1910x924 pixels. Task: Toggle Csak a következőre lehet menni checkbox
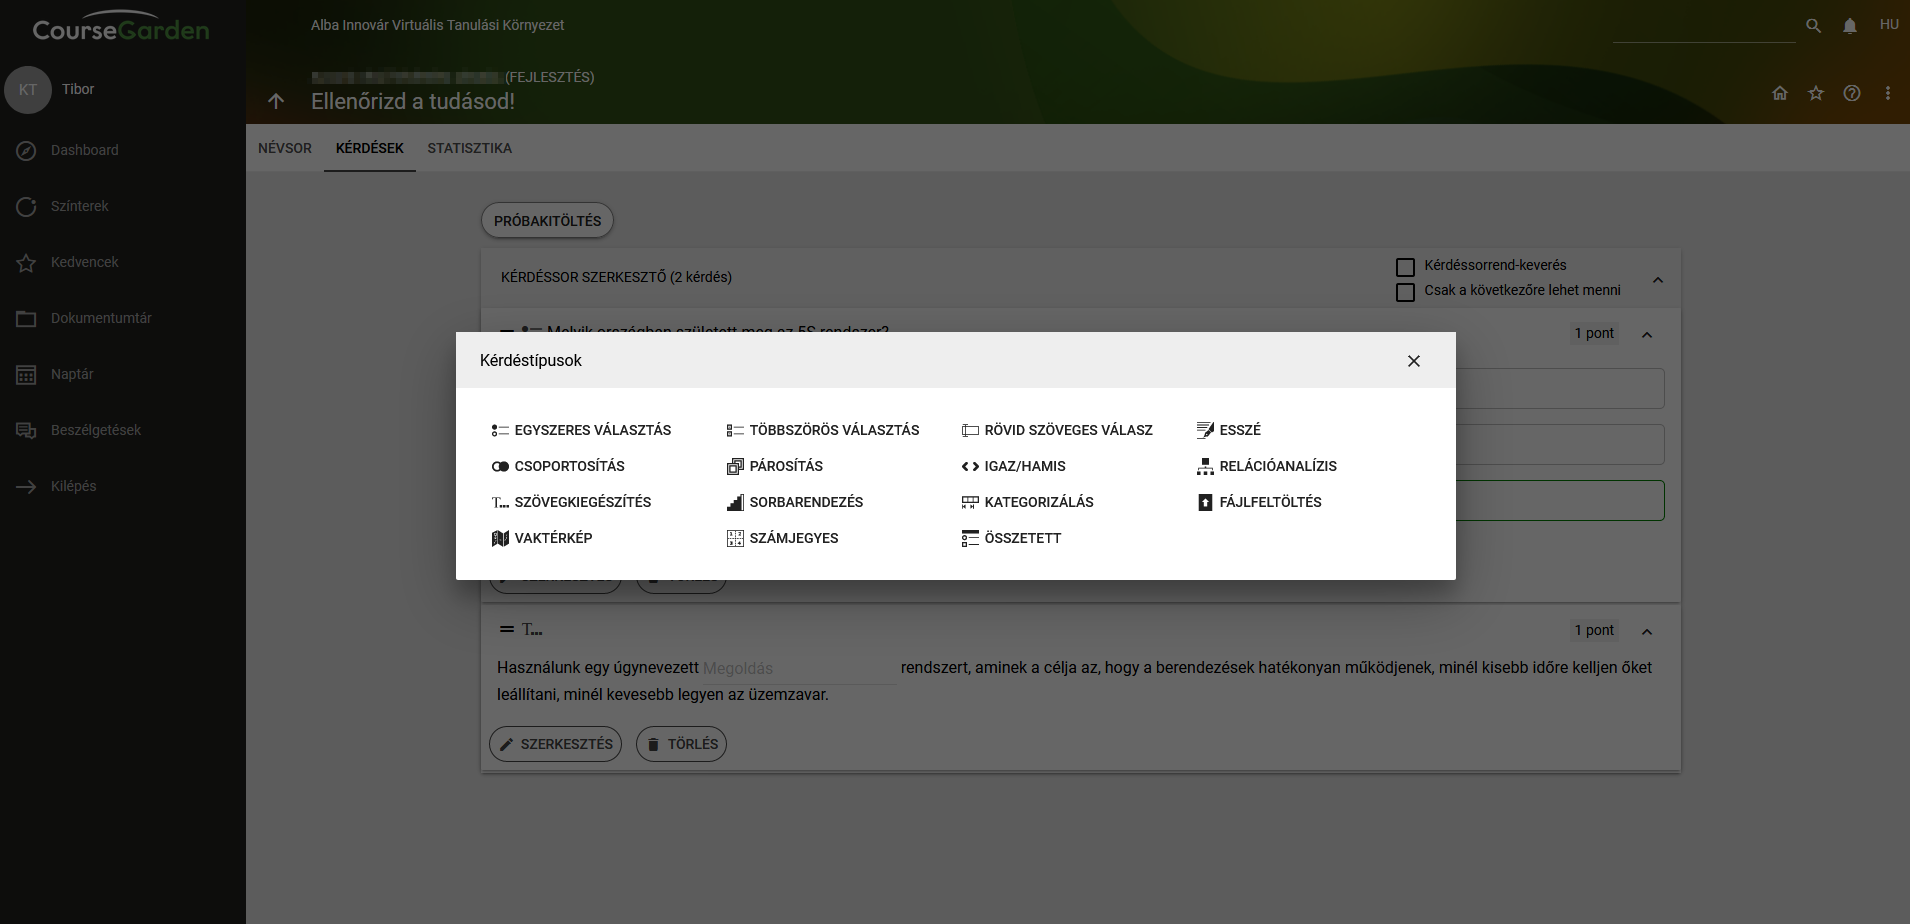coord(1405,292)
